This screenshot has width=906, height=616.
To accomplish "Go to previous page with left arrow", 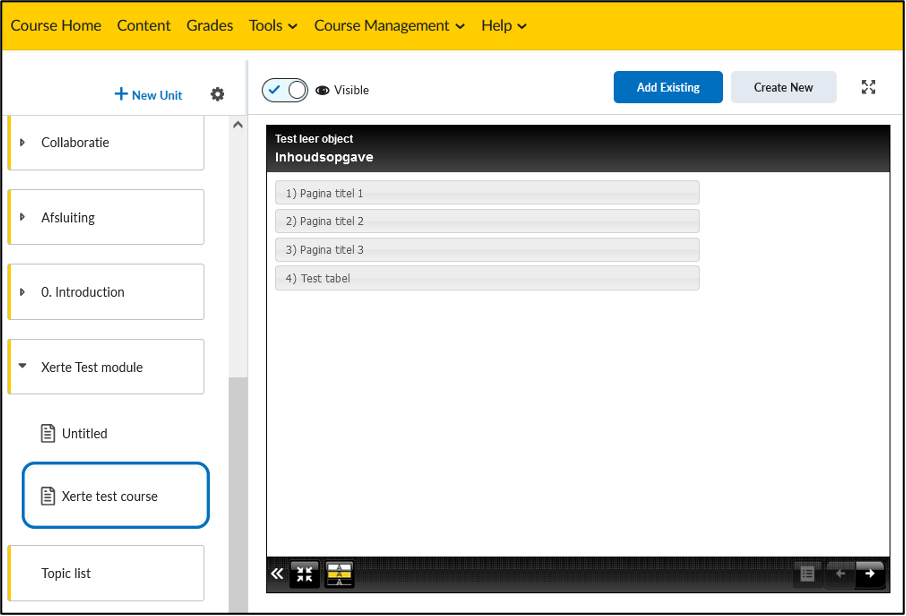I will 840,574.
